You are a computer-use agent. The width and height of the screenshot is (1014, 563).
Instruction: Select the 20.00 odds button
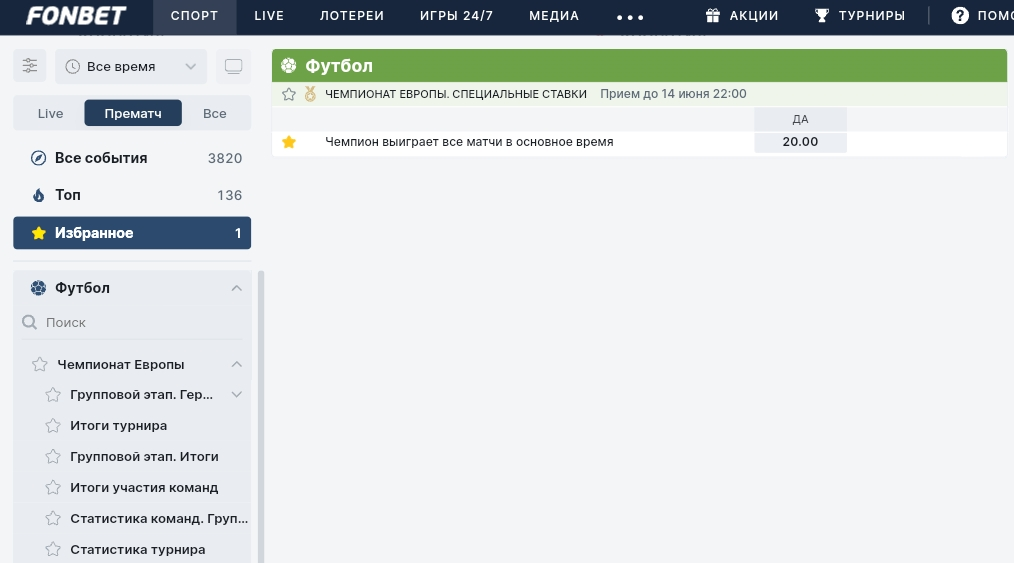[x=800, y=142]
